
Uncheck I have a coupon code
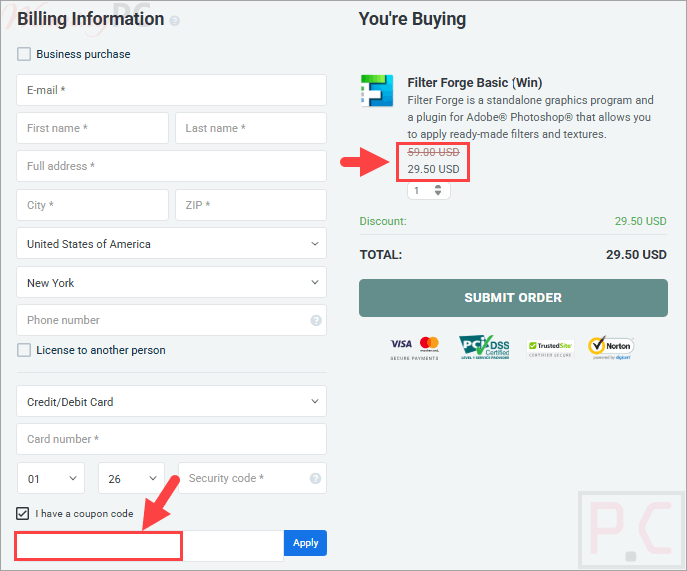(x=23, y=514)
